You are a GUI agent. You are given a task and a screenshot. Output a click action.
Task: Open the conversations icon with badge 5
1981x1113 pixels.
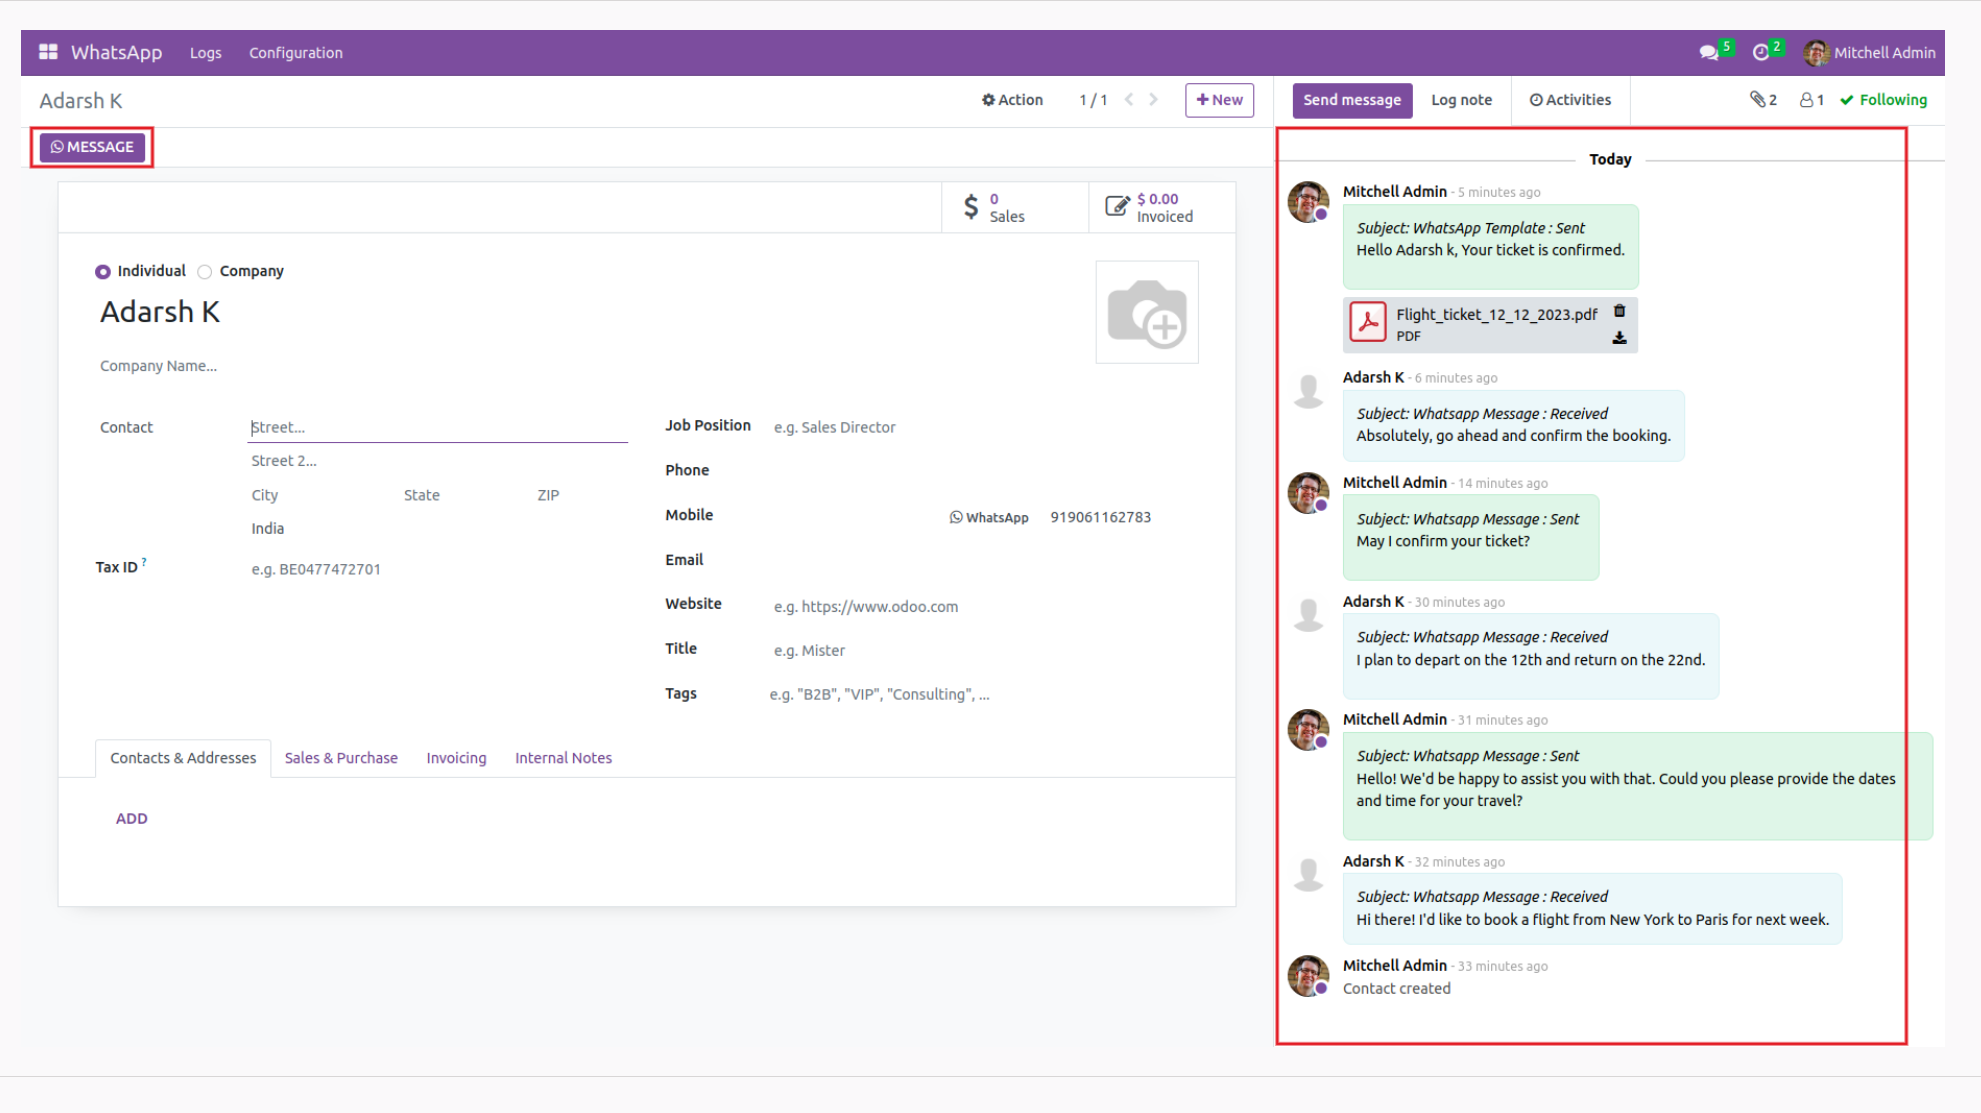1715,51
